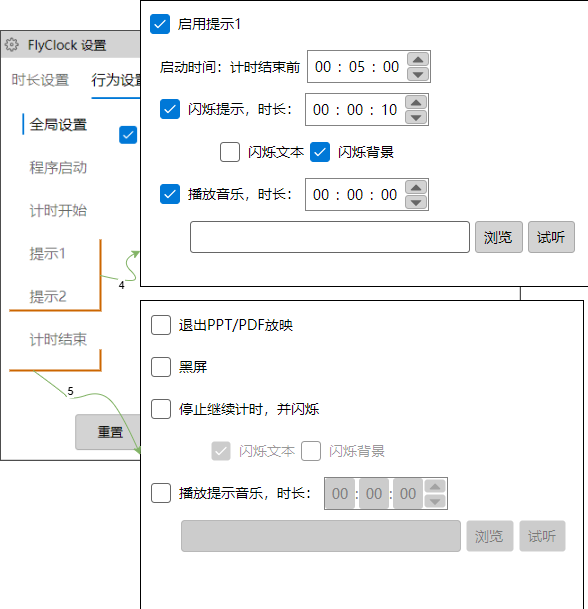Disable the 启用提示1 checkbox
This screenshot has width=588, height=609.
[160, 24]
